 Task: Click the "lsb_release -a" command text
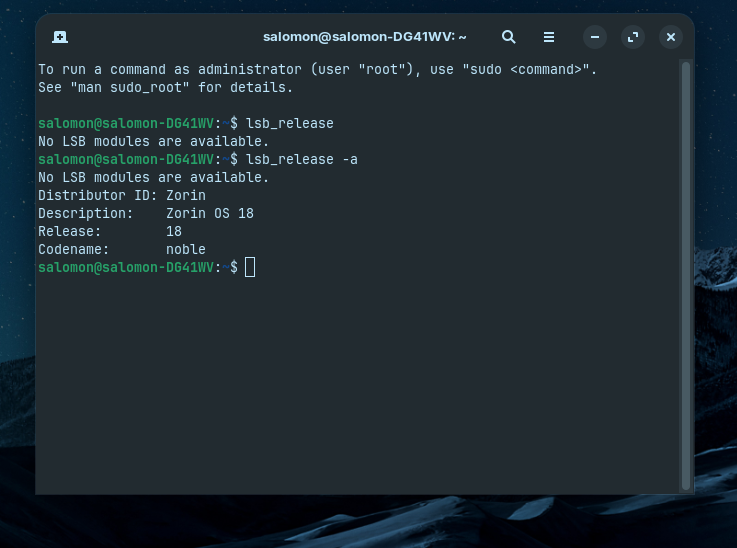tap(302, 159)
